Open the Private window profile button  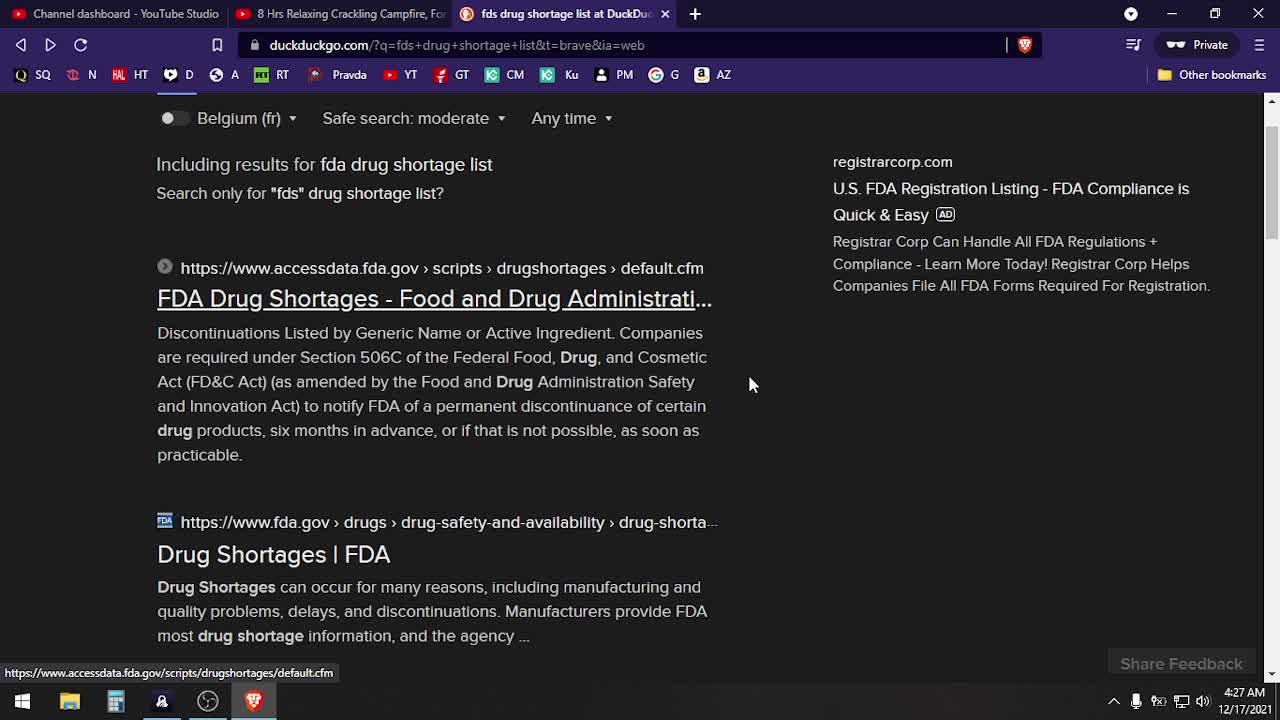pos(1197,45)
